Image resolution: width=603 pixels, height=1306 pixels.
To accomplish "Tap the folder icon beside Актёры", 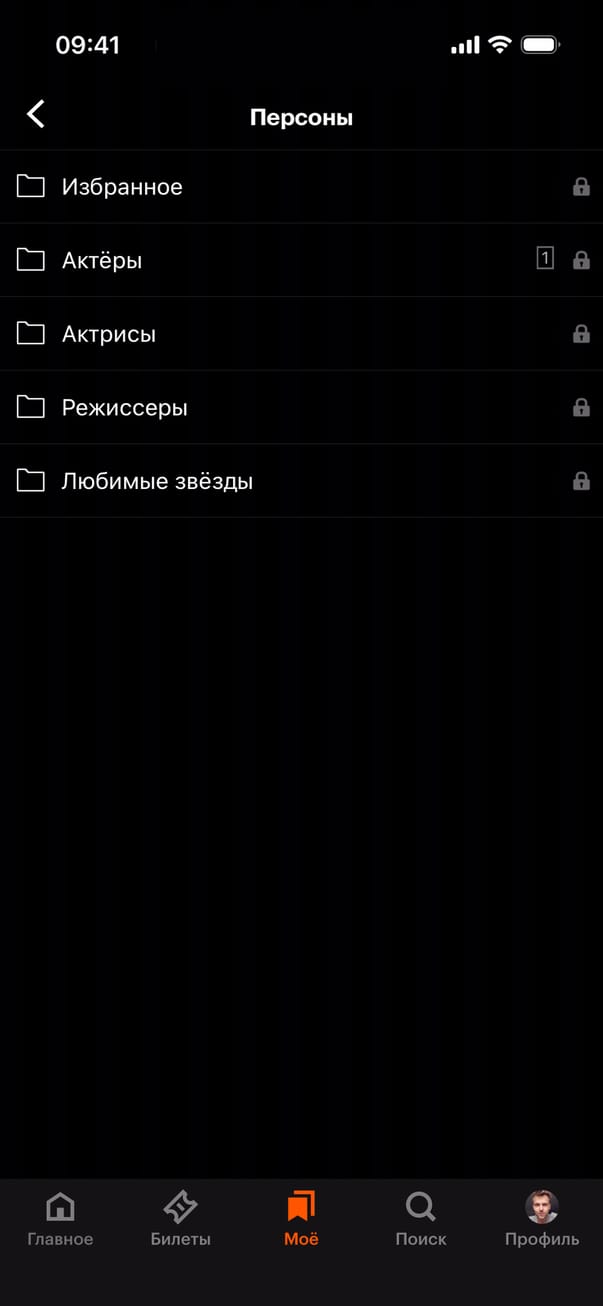I will 31,260.
